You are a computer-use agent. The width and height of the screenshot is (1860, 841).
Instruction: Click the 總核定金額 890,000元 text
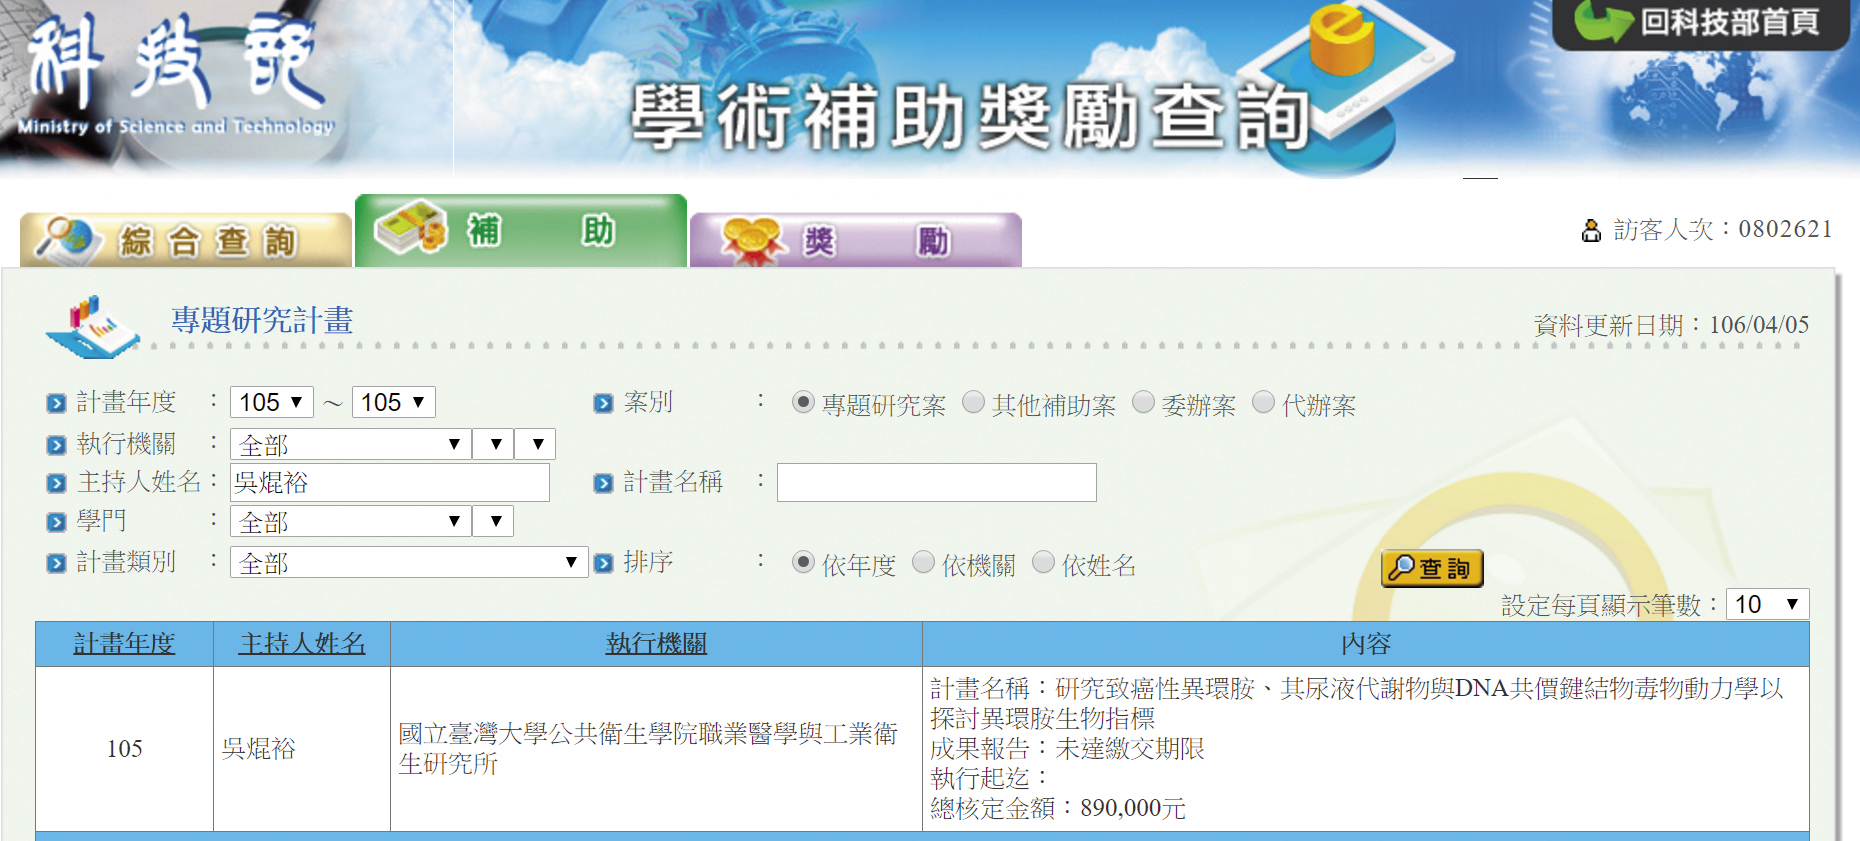[1058, 808]
